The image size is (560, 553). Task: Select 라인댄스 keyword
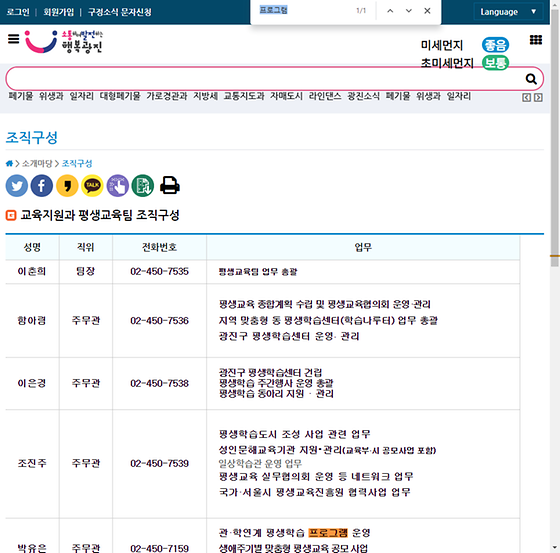pyautogui.click(x=325, y=96)
